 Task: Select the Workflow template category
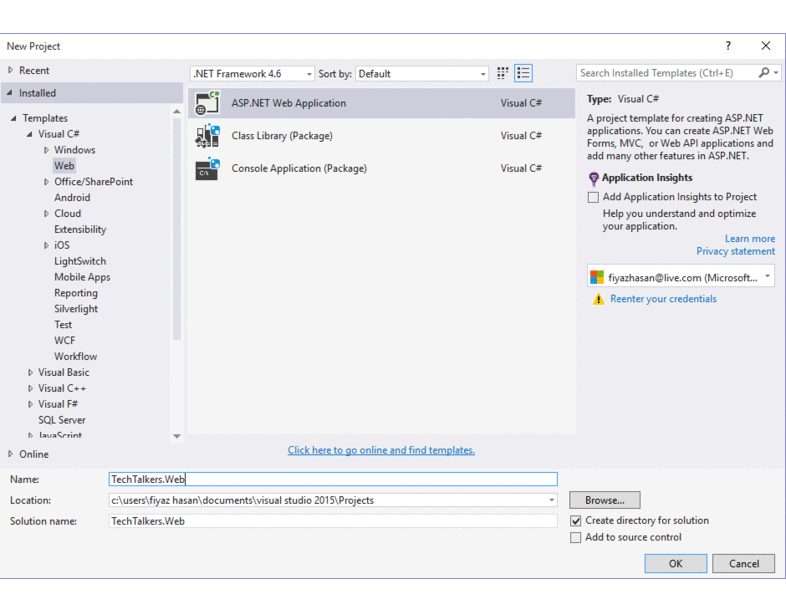tap(76, 356)
